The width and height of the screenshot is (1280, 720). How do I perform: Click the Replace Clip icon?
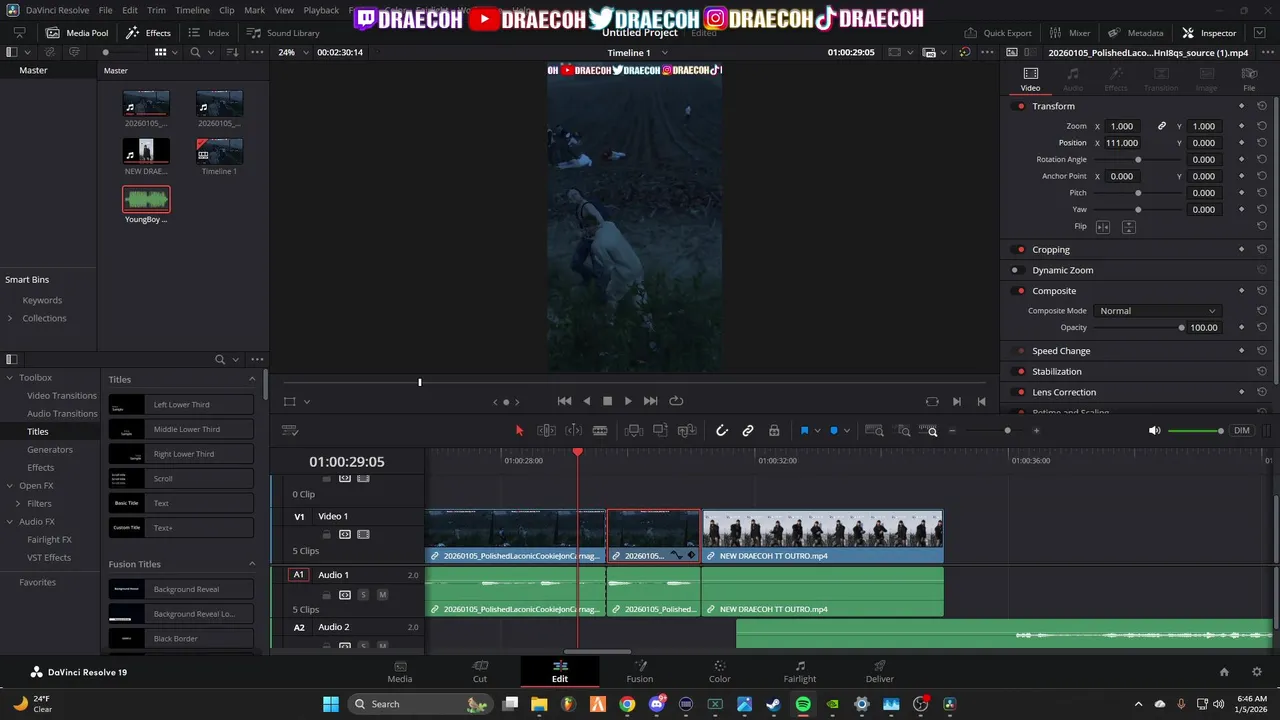coord(687,431)
